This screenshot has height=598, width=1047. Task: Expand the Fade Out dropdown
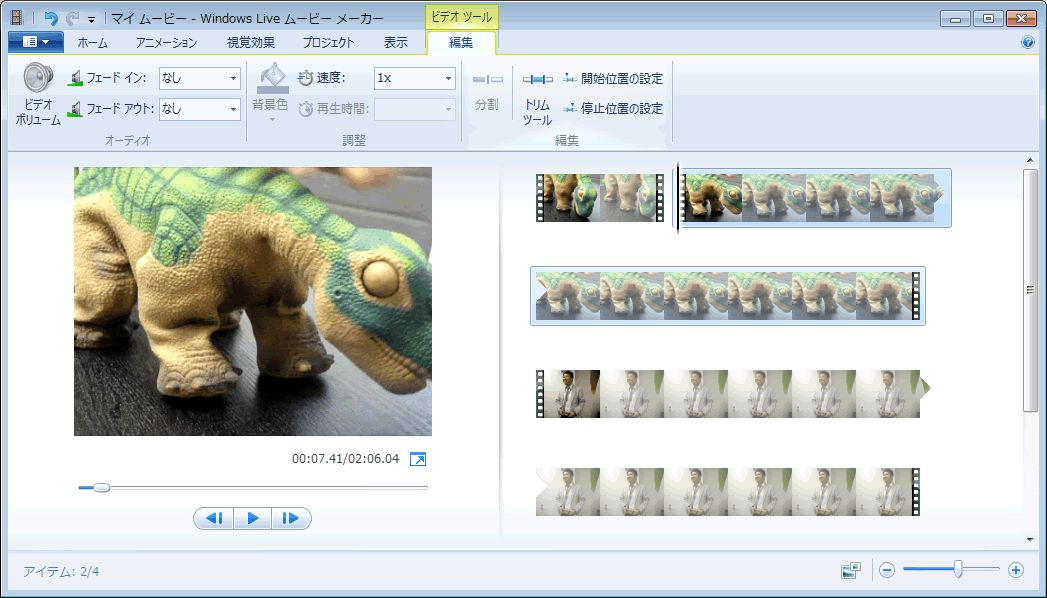pos(234,108)
